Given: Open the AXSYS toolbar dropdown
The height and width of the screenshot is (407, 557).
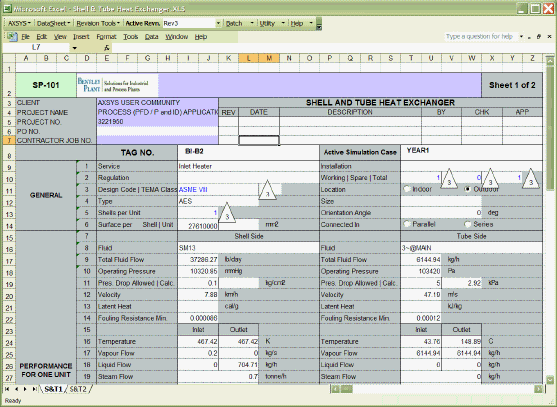Looking at the screenshot, I should 19,23.
